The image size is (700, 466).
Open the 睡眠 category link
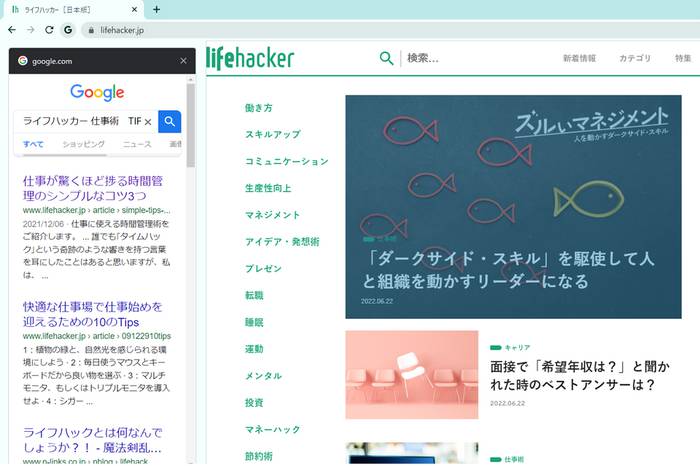[x=254, y=322]
